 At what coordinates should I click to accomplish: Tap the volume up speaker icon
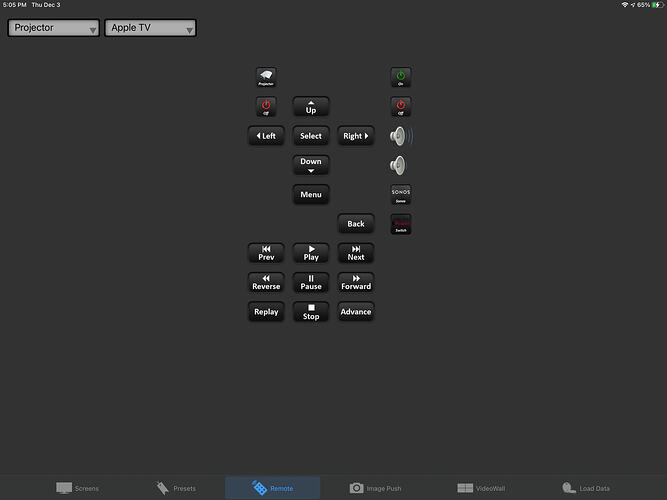400,136
